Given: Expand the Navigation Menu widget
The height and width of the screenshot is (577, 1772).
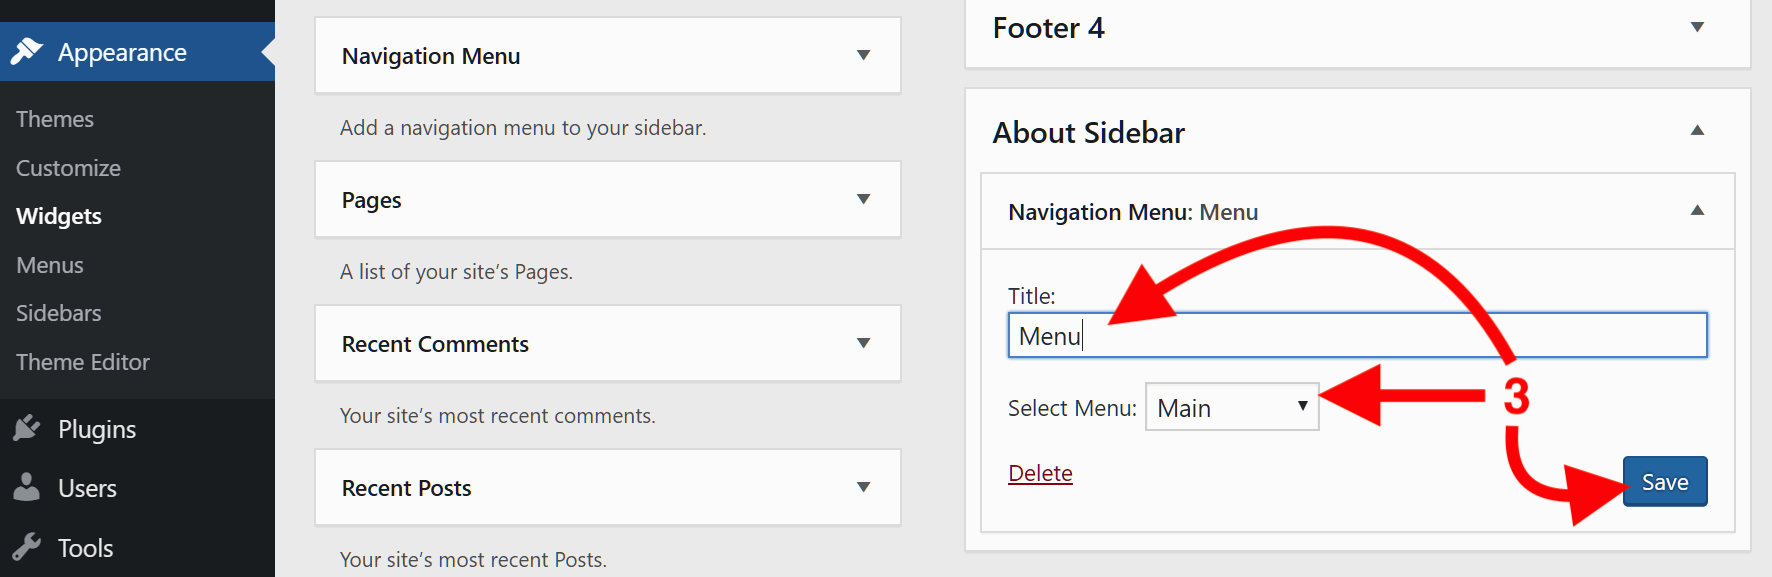Looking at the screenshot, I should 862,56.
